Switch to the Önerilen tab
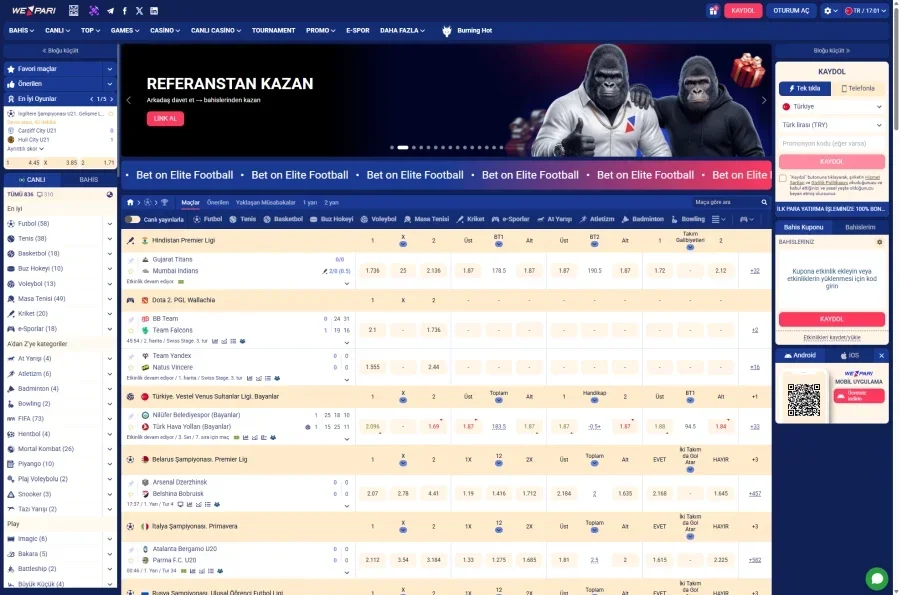 coord(218,203)
